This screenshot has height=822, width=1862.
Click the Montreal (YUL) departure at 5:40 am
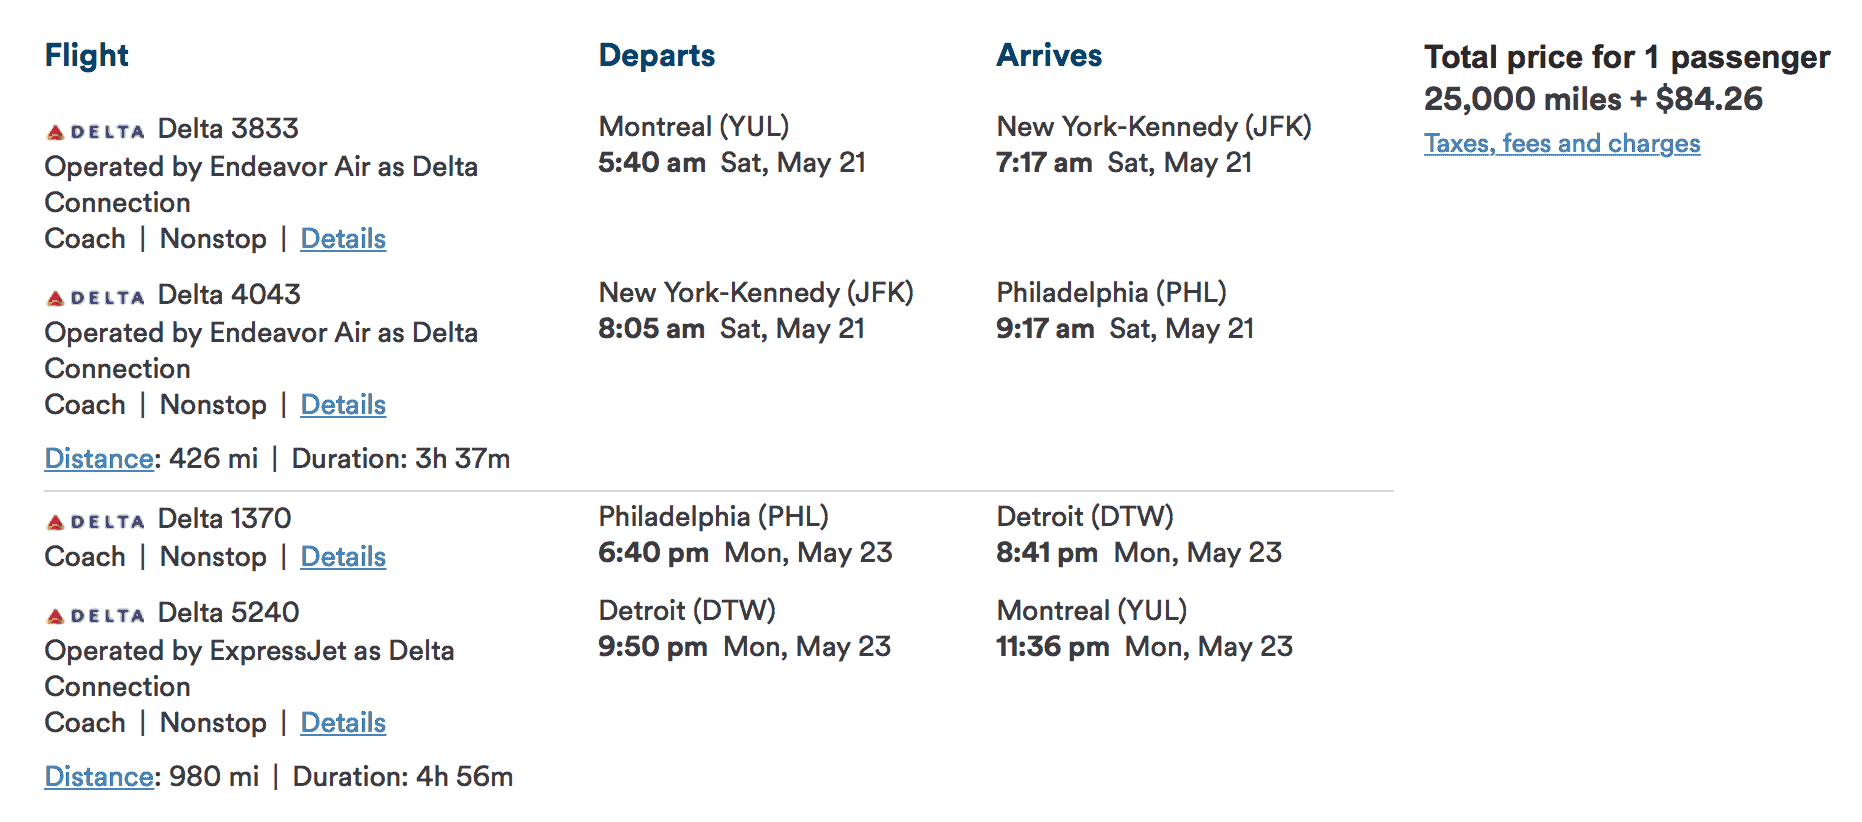[x=693, y=127]
